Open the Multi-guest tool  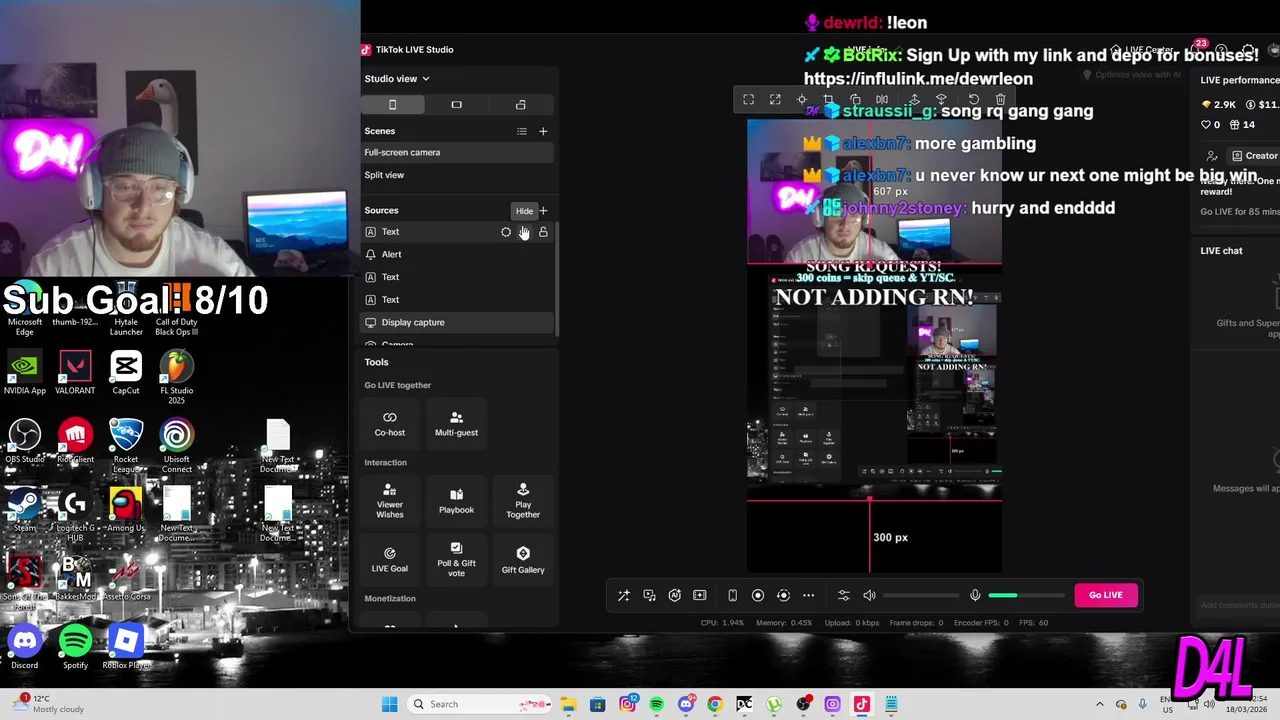pyautogui.click(x=456, y=424)
